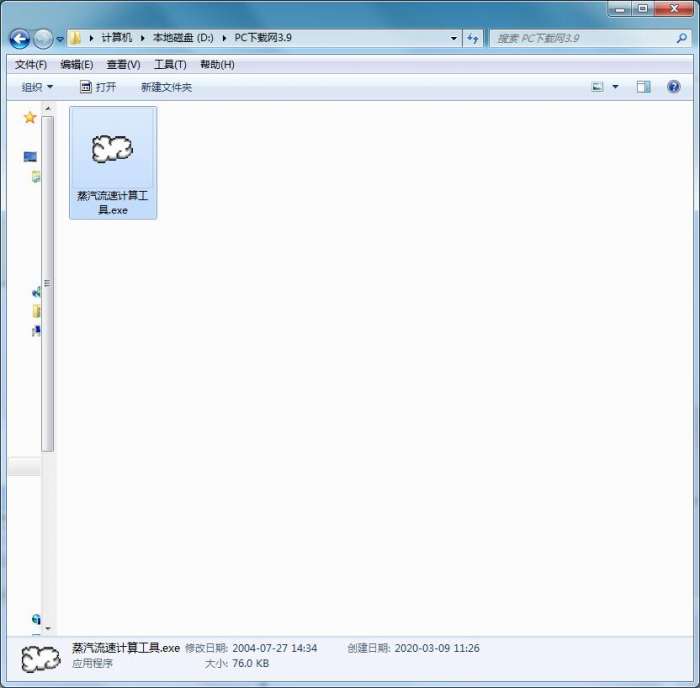The image size is (700, 688).
Task: Click the file size 76.0 KB
Action: (250, 664)
